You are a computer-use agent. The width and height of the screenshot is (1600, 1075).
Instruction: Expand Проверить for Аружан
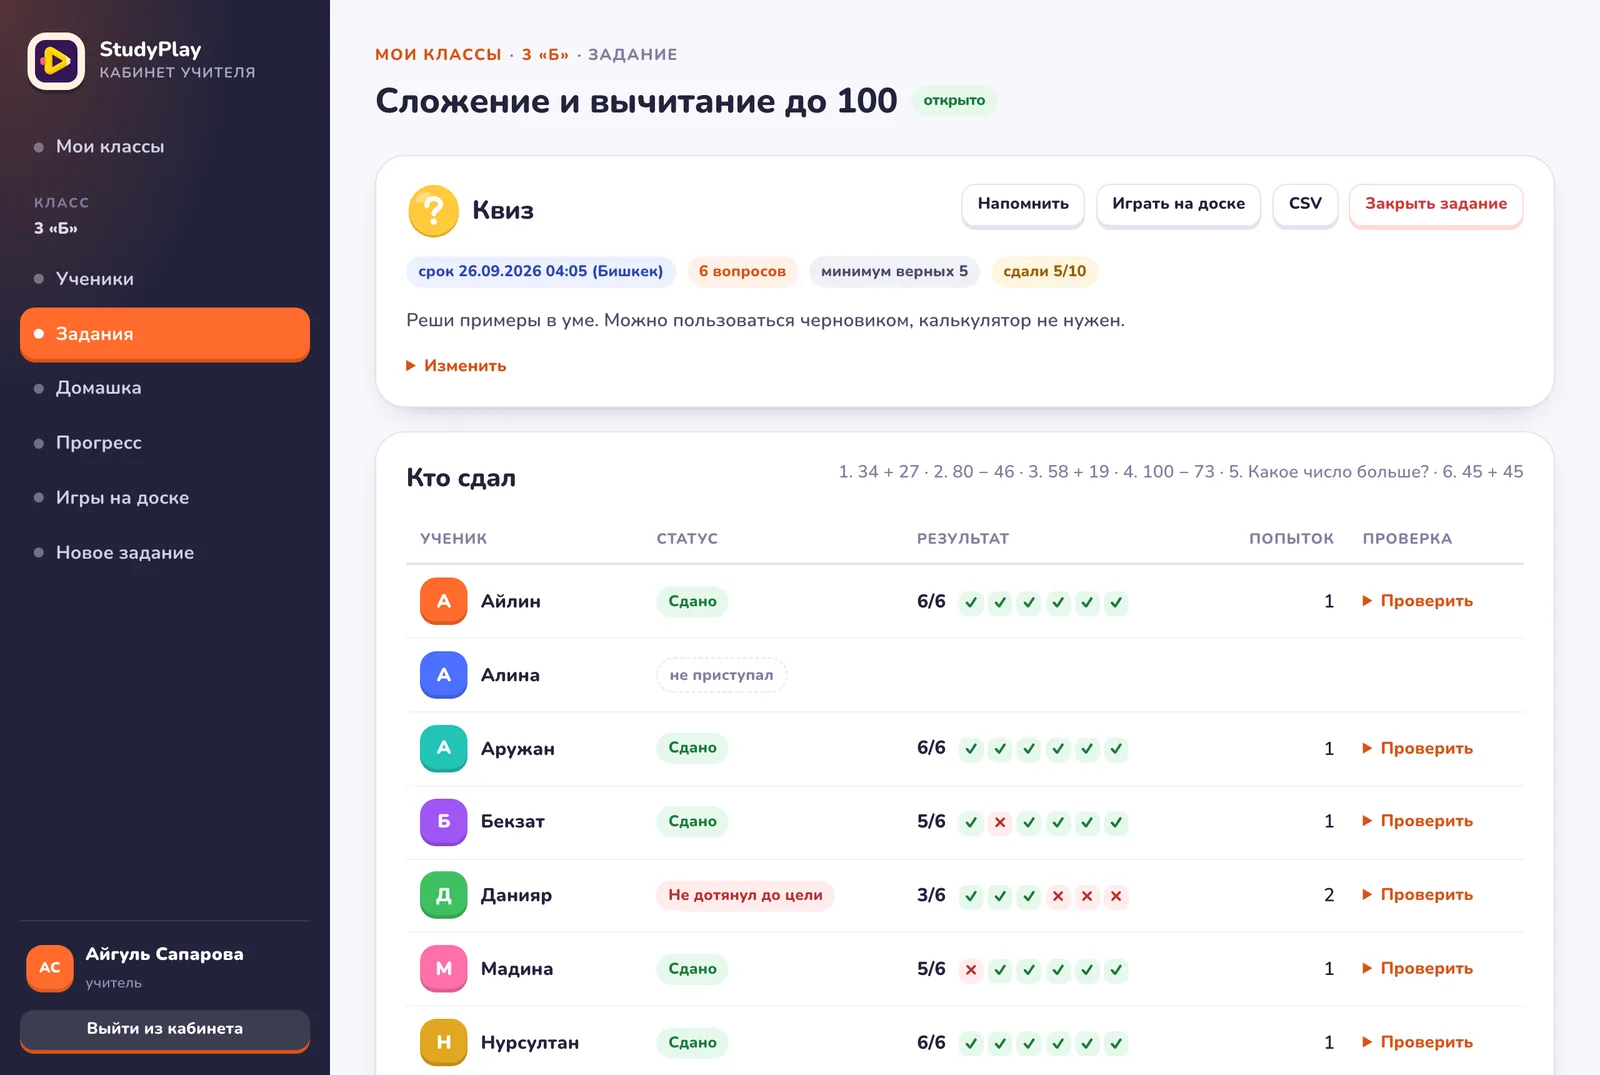tap(1418, 748)
